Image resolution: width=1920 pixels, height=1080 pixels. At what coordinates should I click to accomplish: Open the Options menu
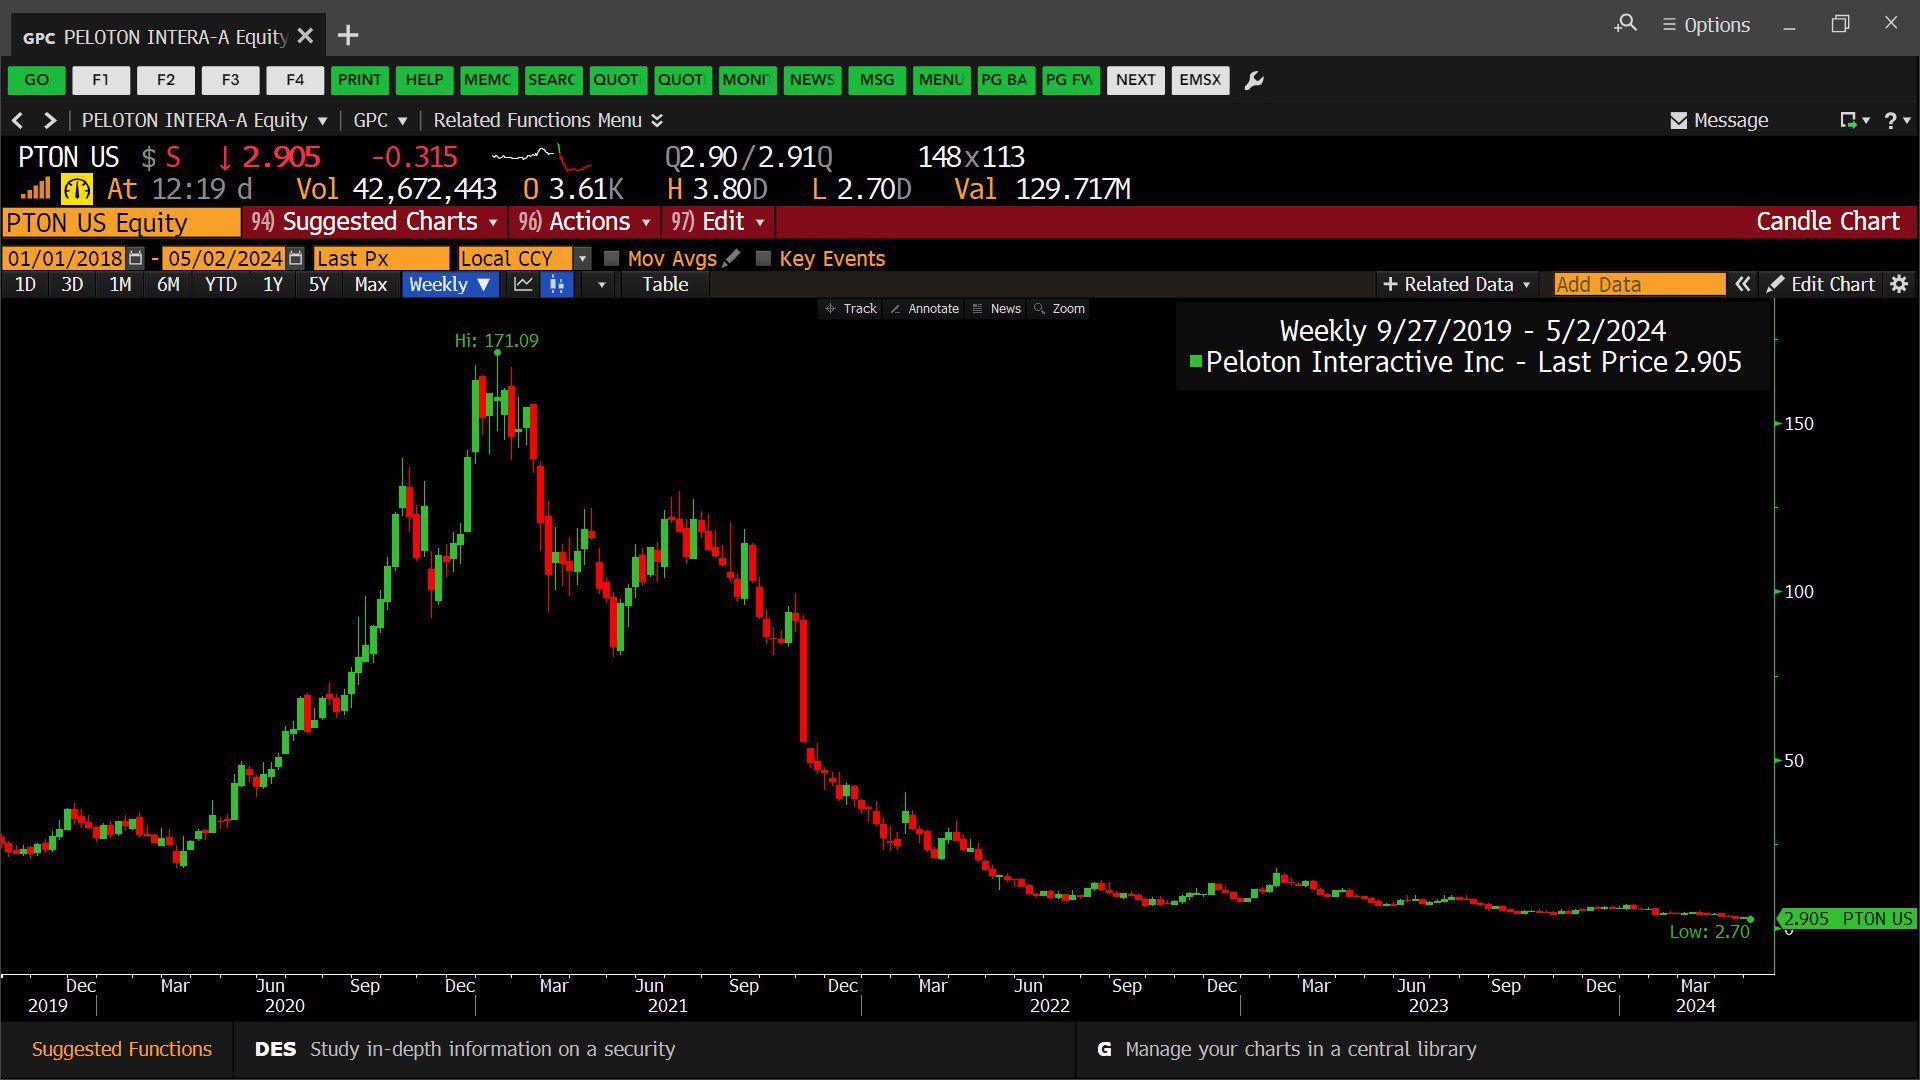pos(1706,25)
